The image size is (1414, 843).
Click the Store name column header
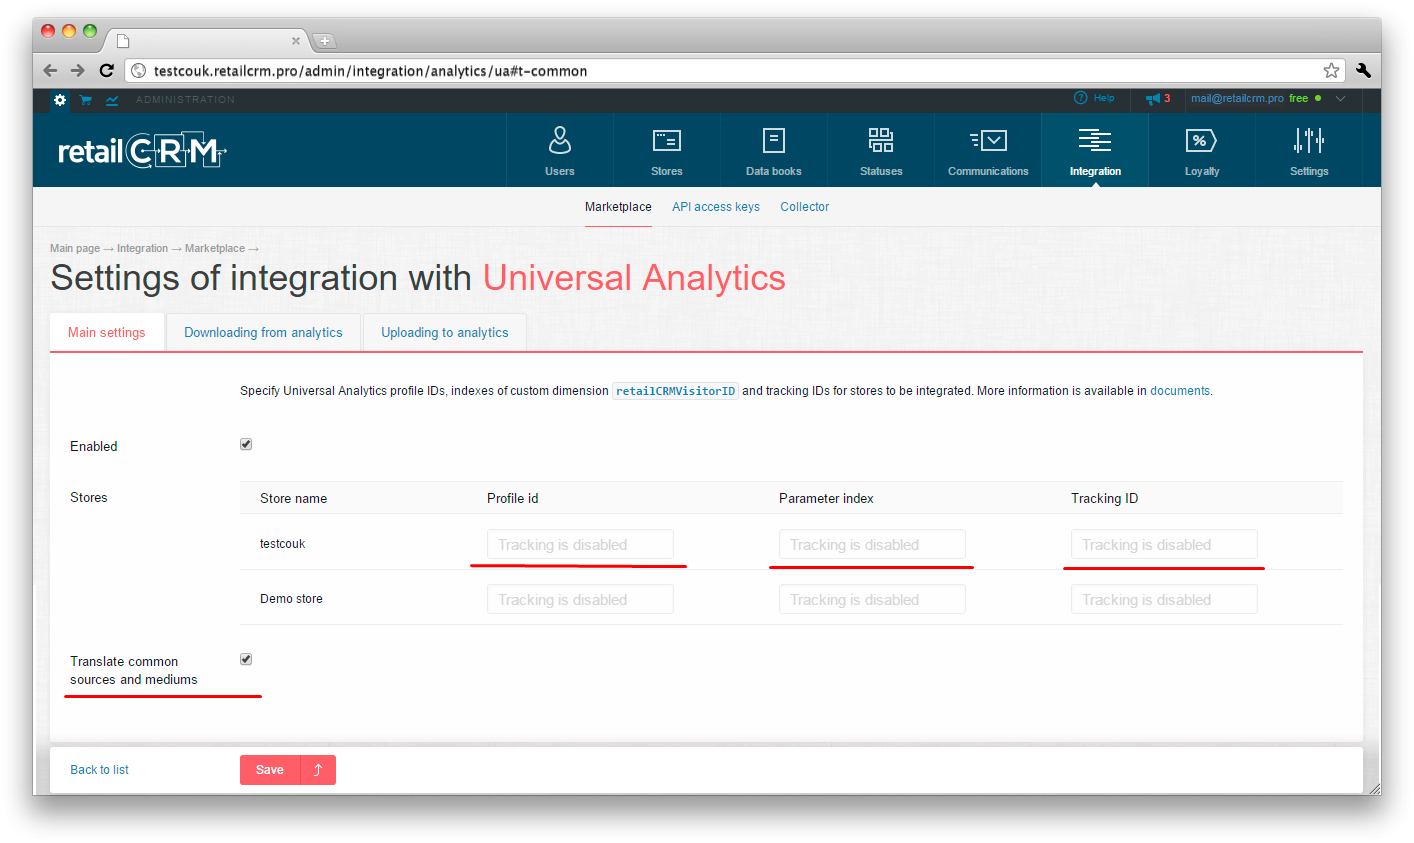[293, 498]
